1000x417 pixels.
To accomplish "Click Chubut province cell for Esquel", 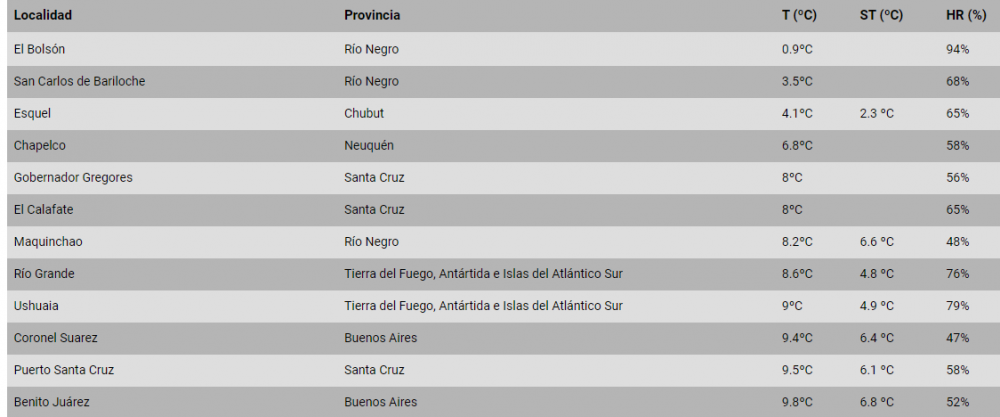I will click(364, 113).
